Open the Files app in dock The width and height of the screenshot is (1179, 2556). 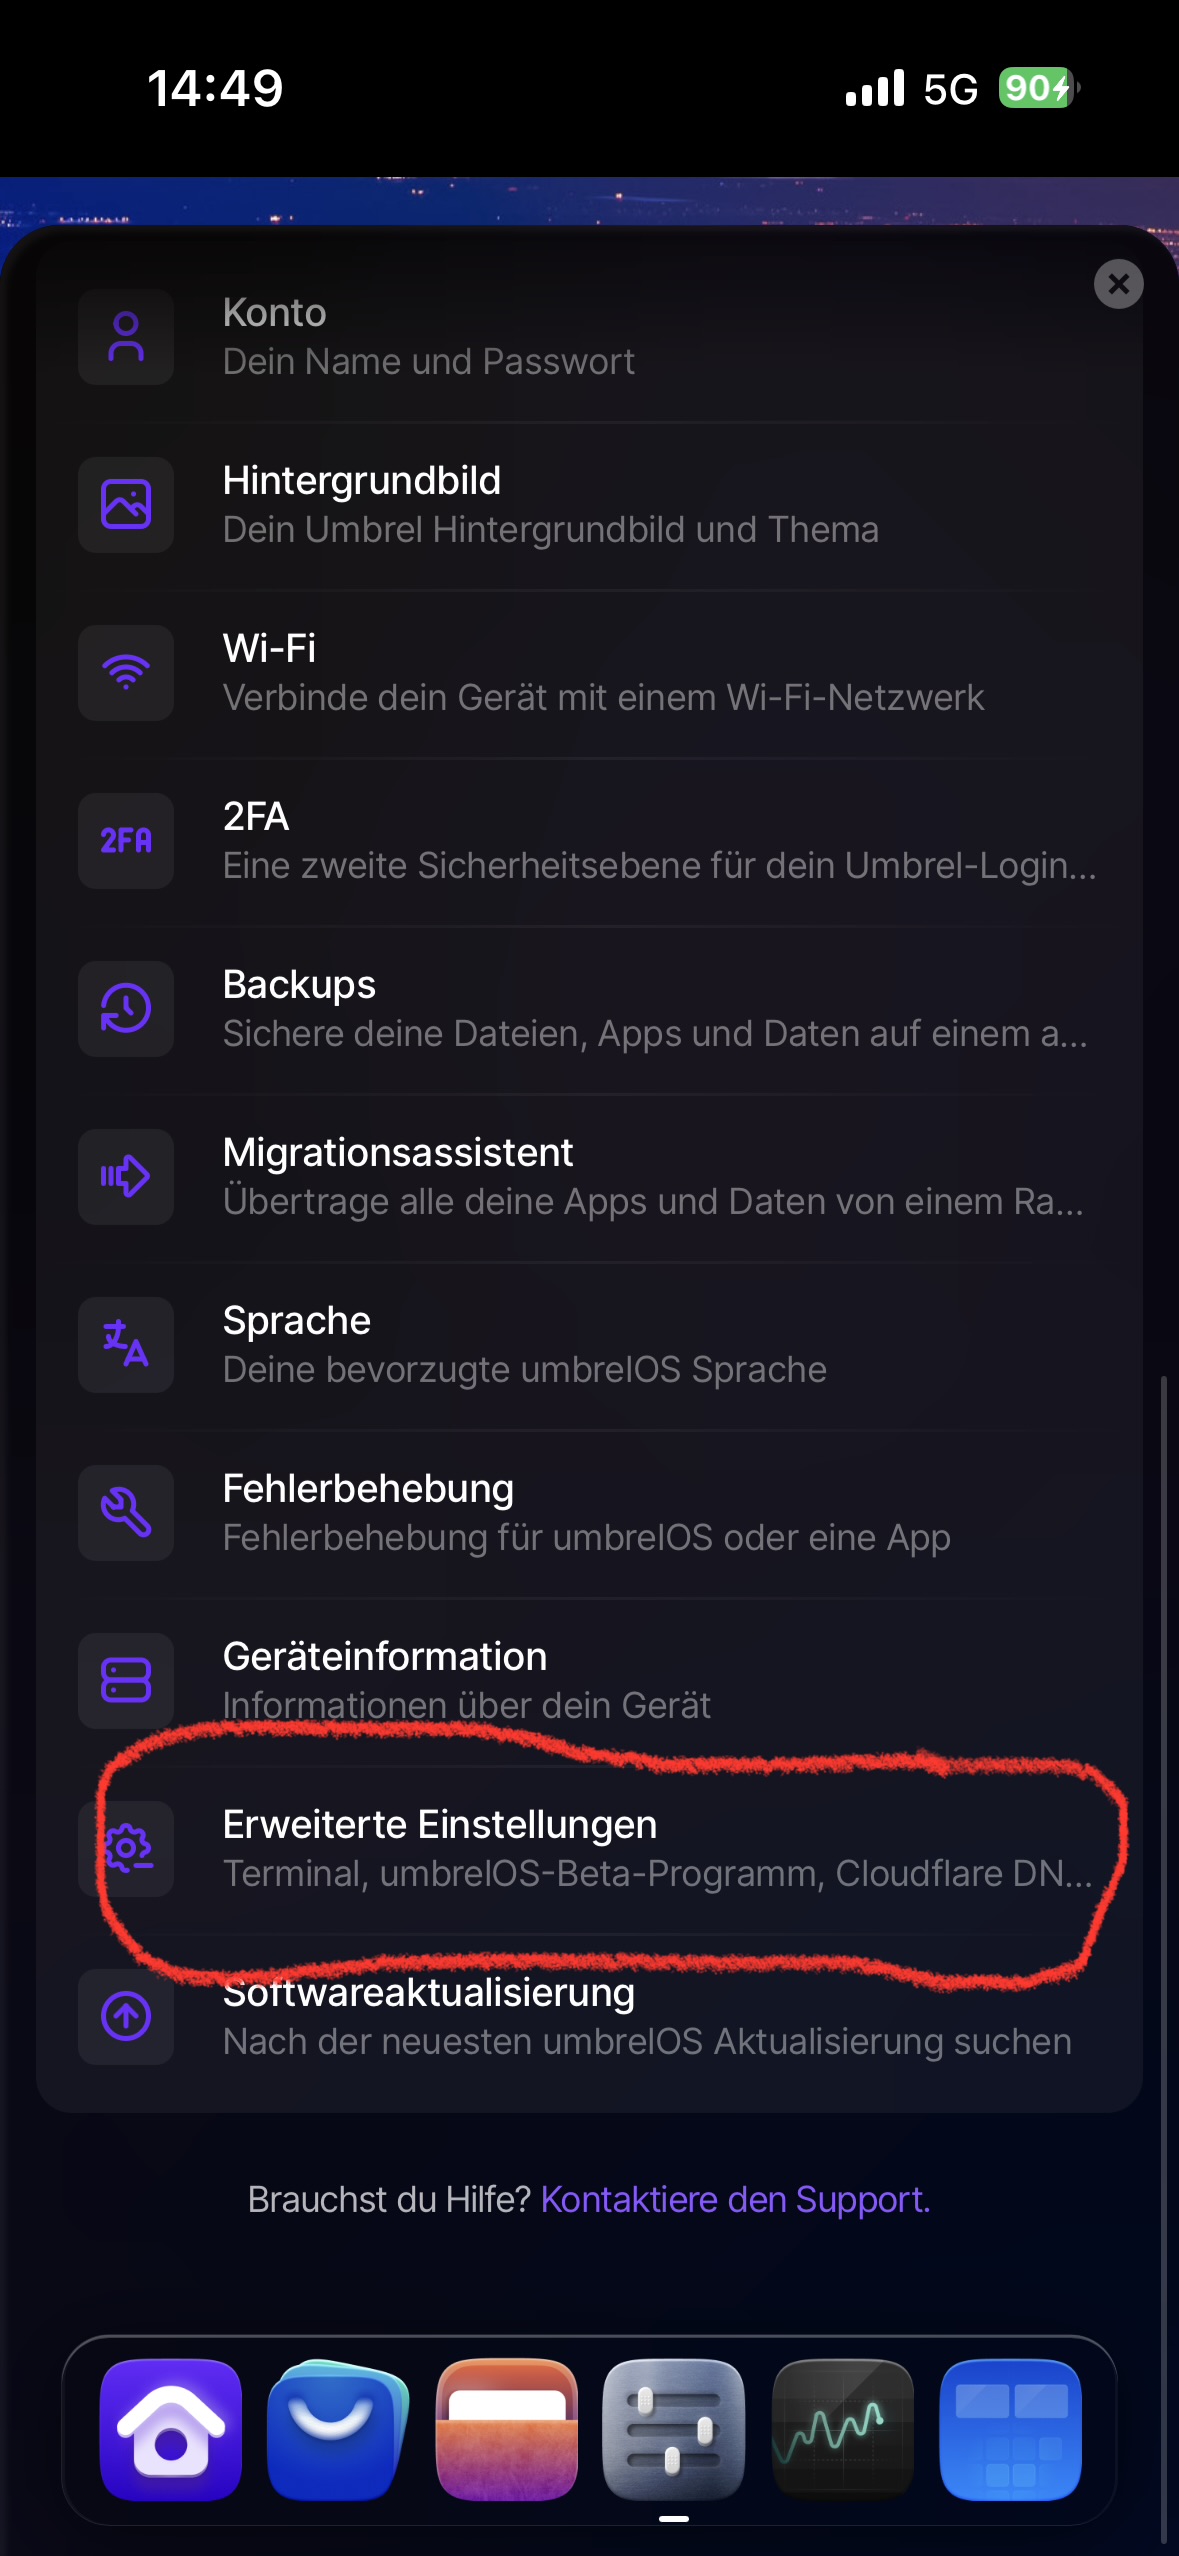click(x=507, y=2429)
